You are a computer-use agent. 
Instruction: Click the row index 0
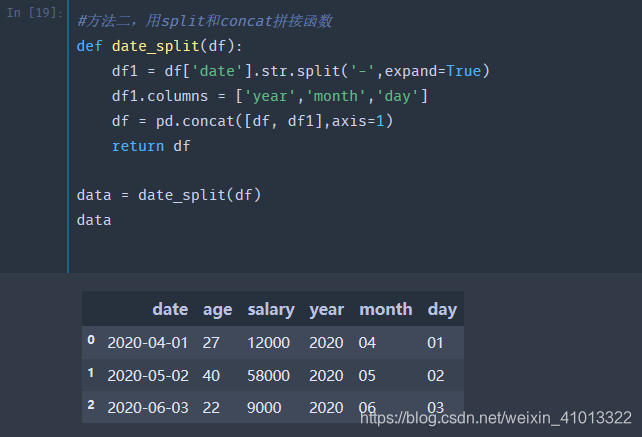(x=91, y=340)
